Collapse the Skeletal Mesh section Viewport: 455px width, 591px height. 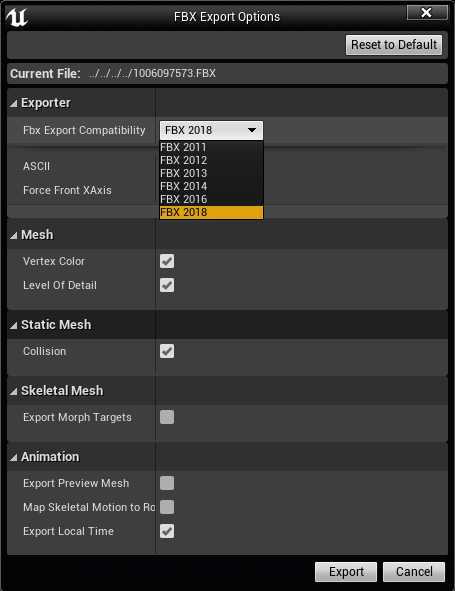coord(14,391)
